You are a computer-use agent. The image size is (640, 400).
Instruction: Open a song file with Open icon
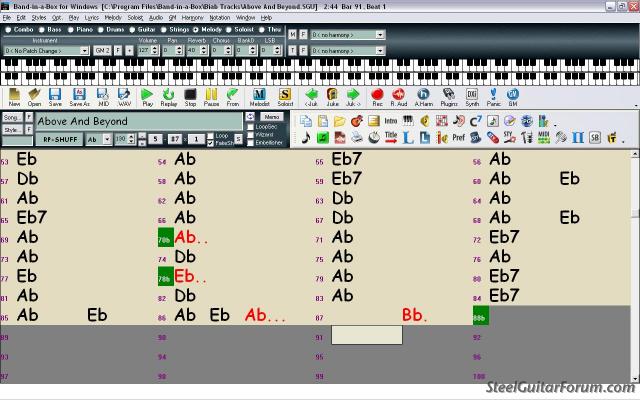pyautogui.click(x=34, y=97)
